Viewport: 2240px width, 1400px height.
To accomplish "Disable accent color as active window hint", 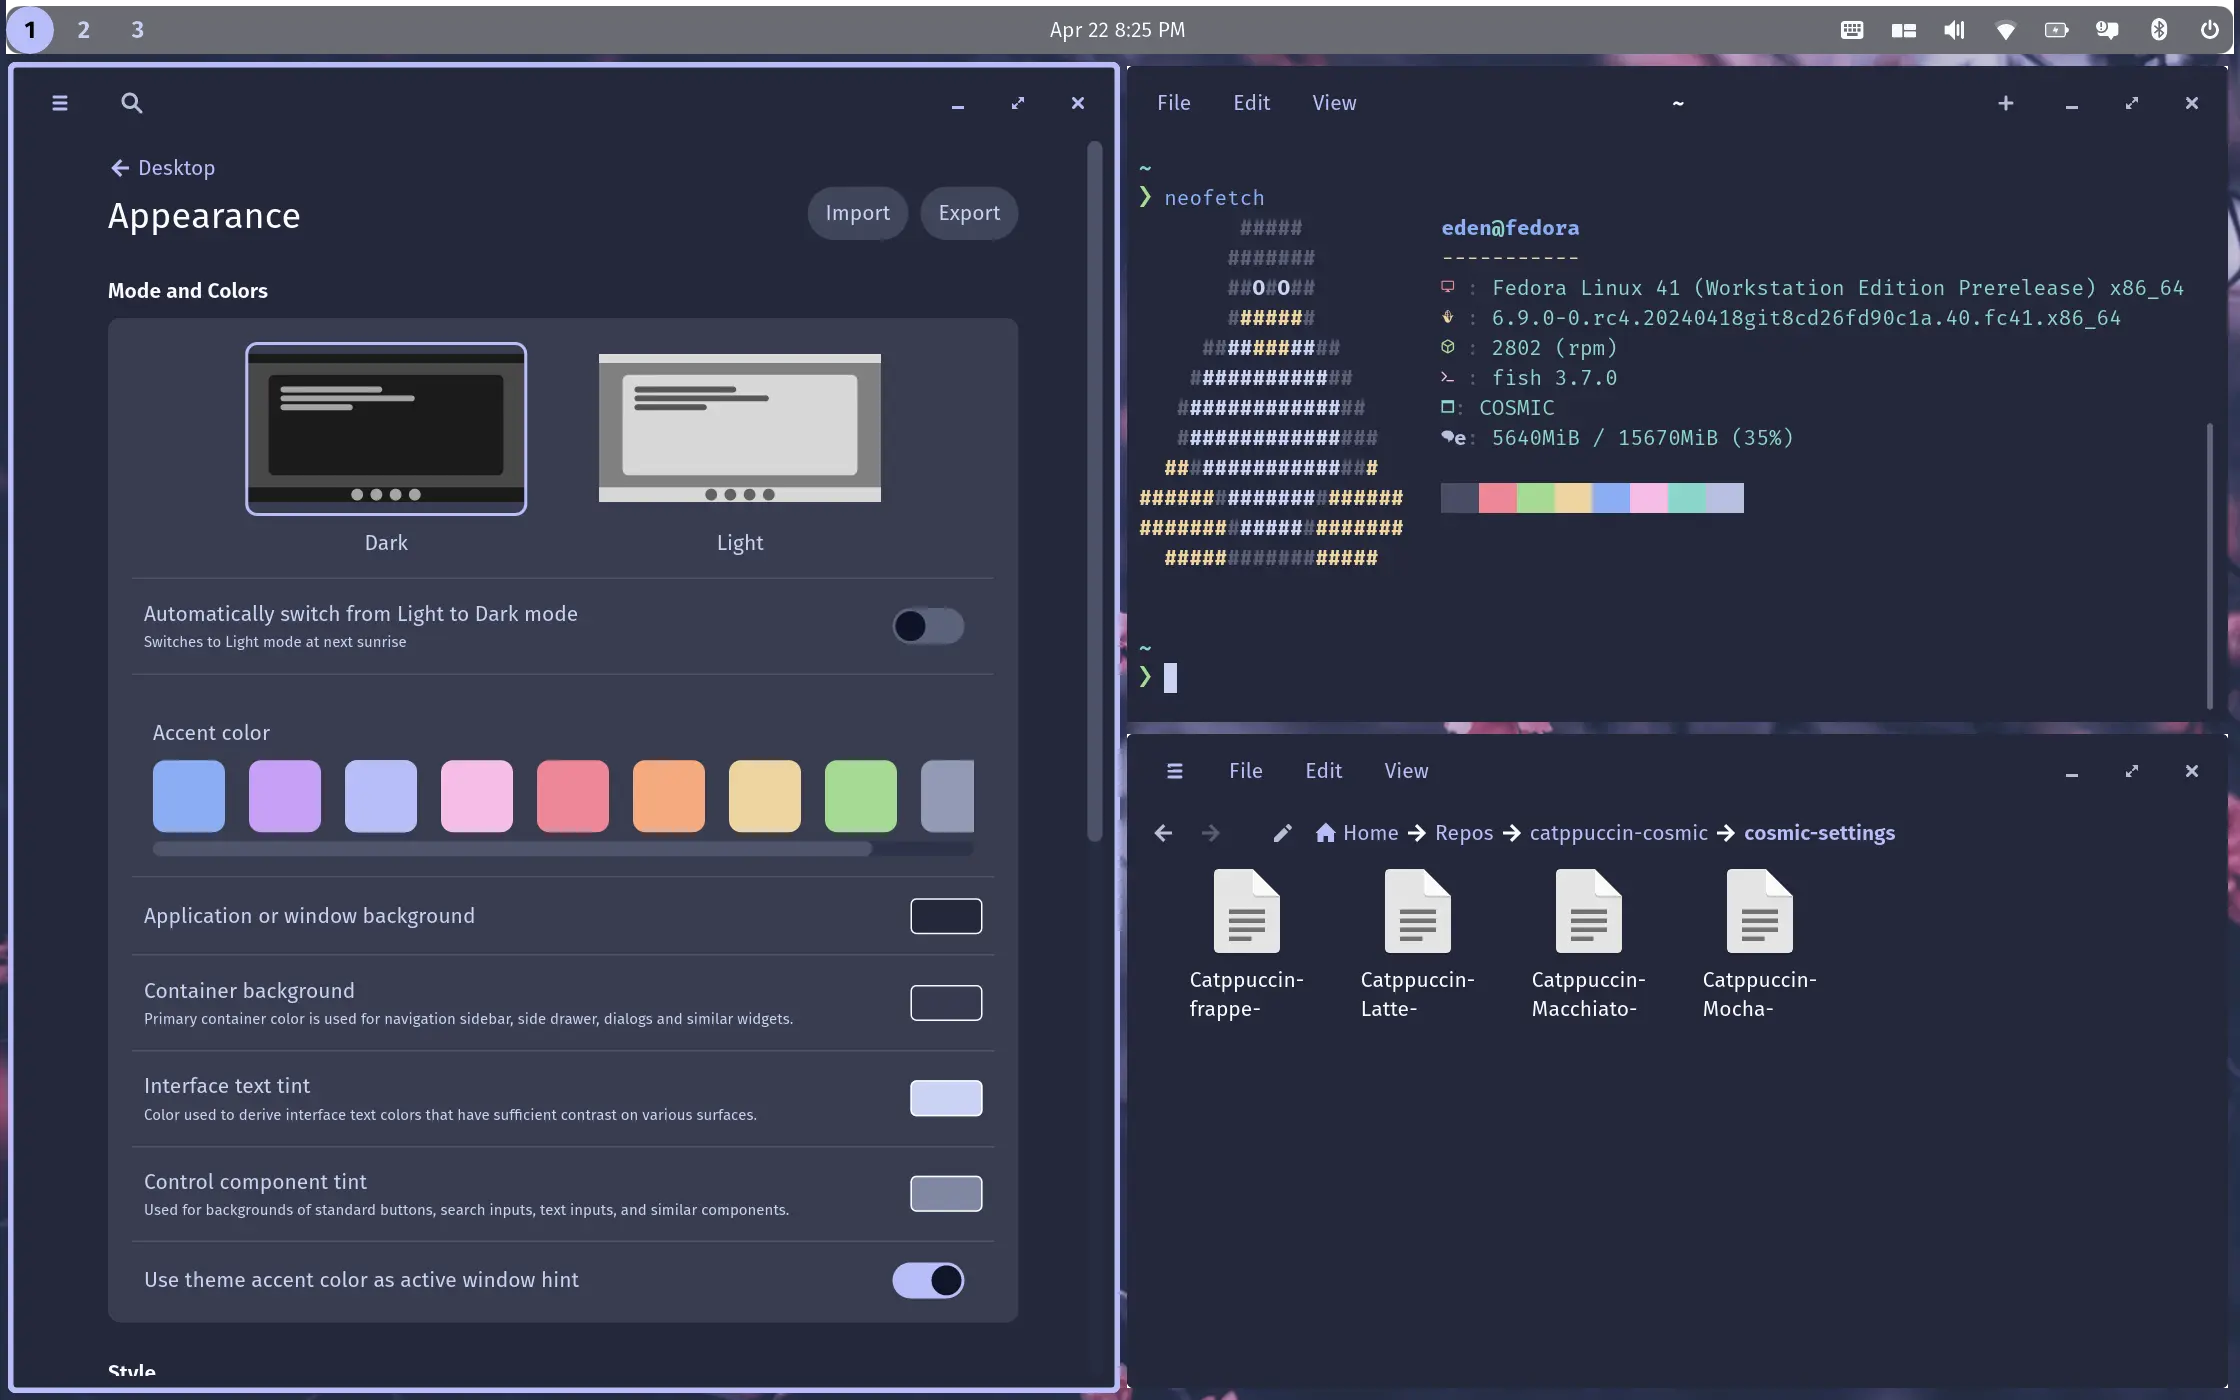I will [x=928, y=1280].
